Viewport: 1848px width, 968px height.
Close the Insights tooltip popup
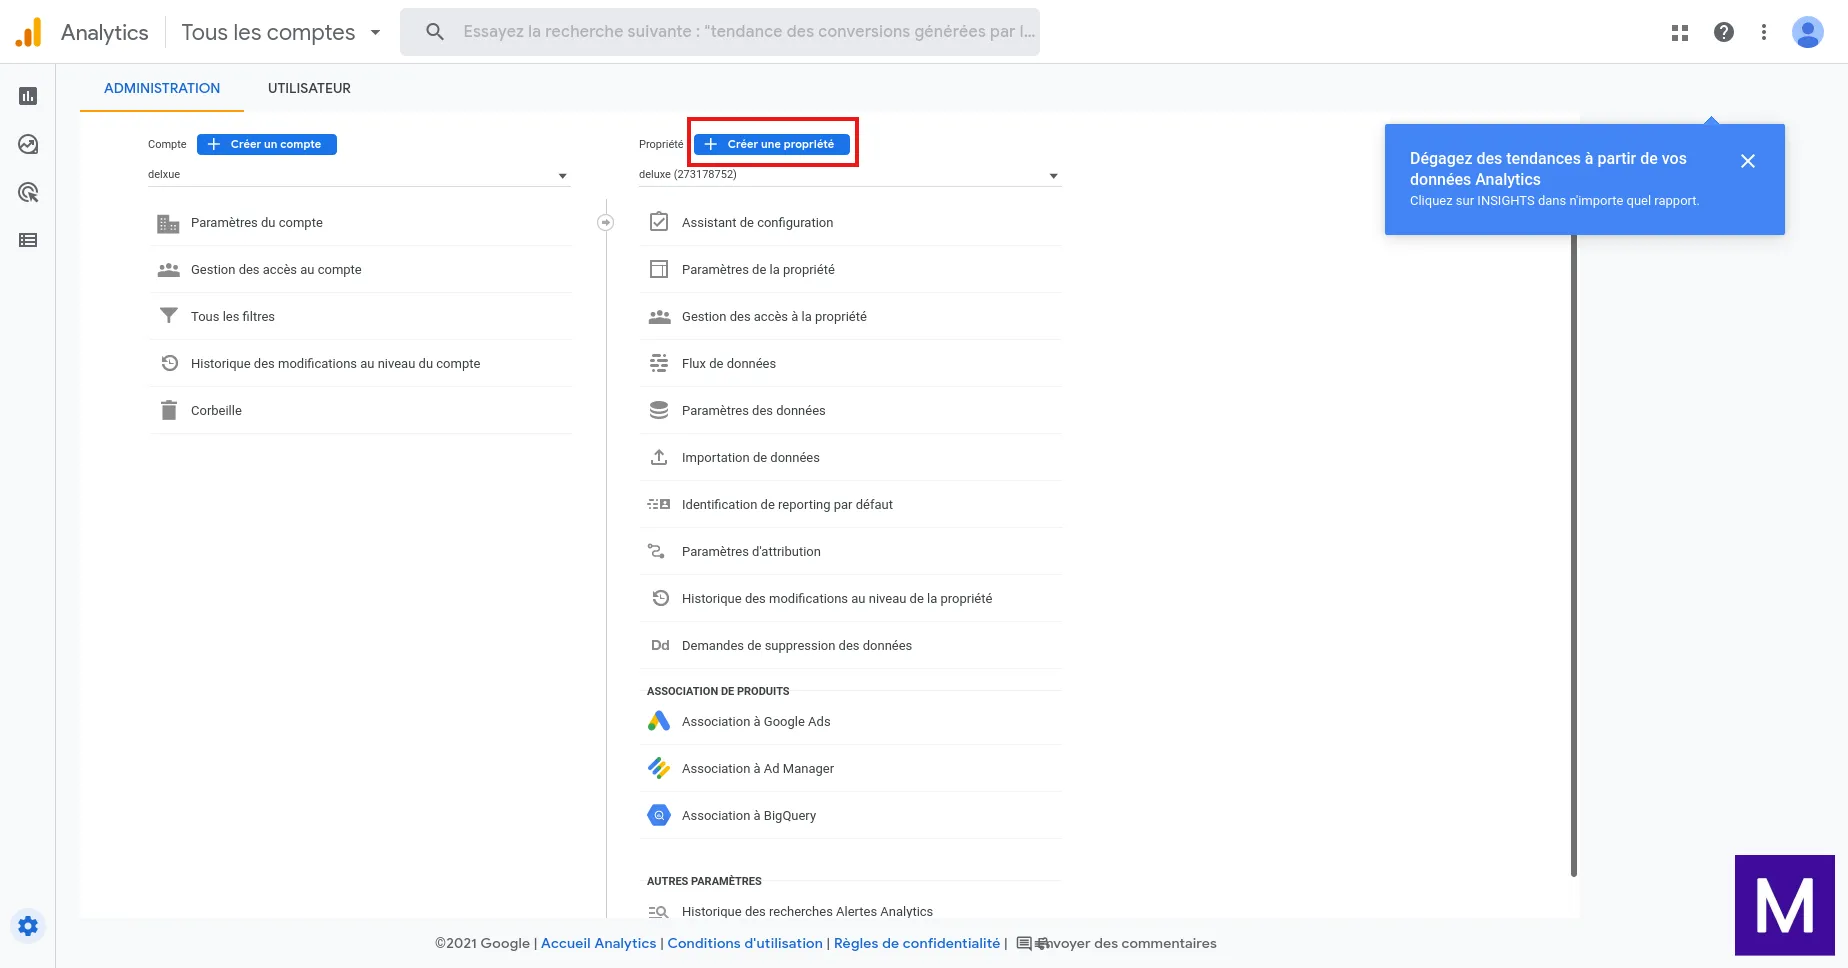pos(1748,161)
